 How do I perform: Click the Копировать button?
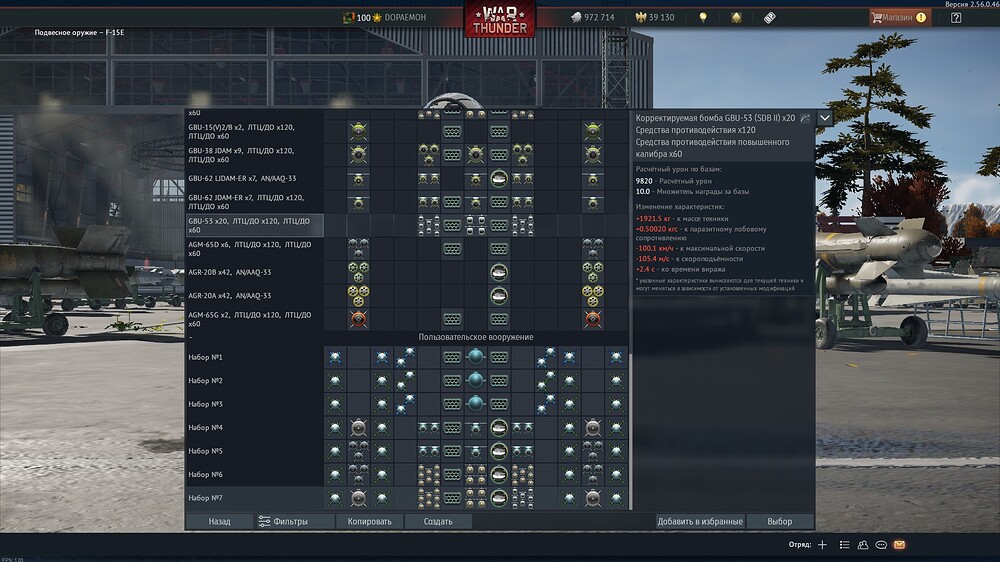[x=369, y=521]
